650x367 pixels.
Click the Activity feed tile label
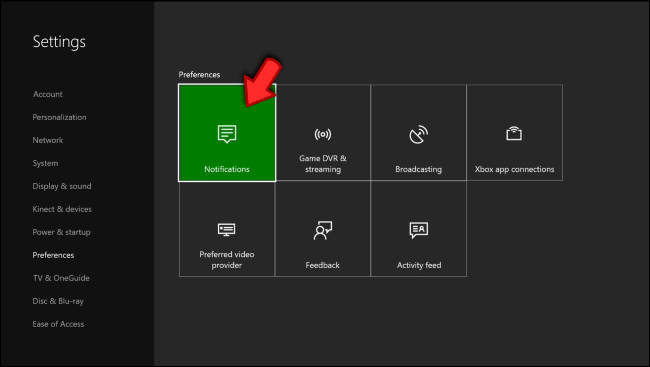pos(419,265)
